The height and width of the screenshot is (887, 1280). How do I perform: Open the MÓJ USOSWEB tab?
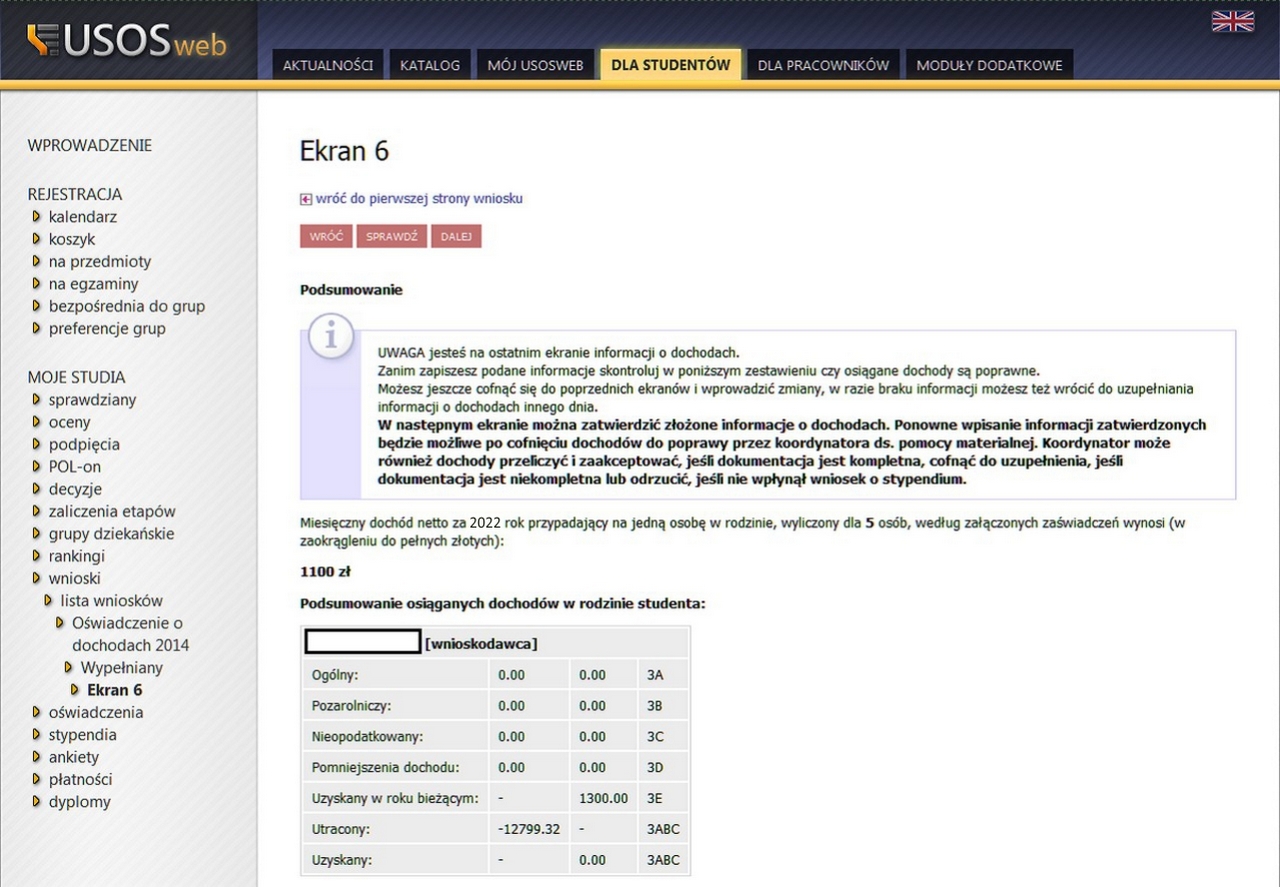tap(535, 65)
